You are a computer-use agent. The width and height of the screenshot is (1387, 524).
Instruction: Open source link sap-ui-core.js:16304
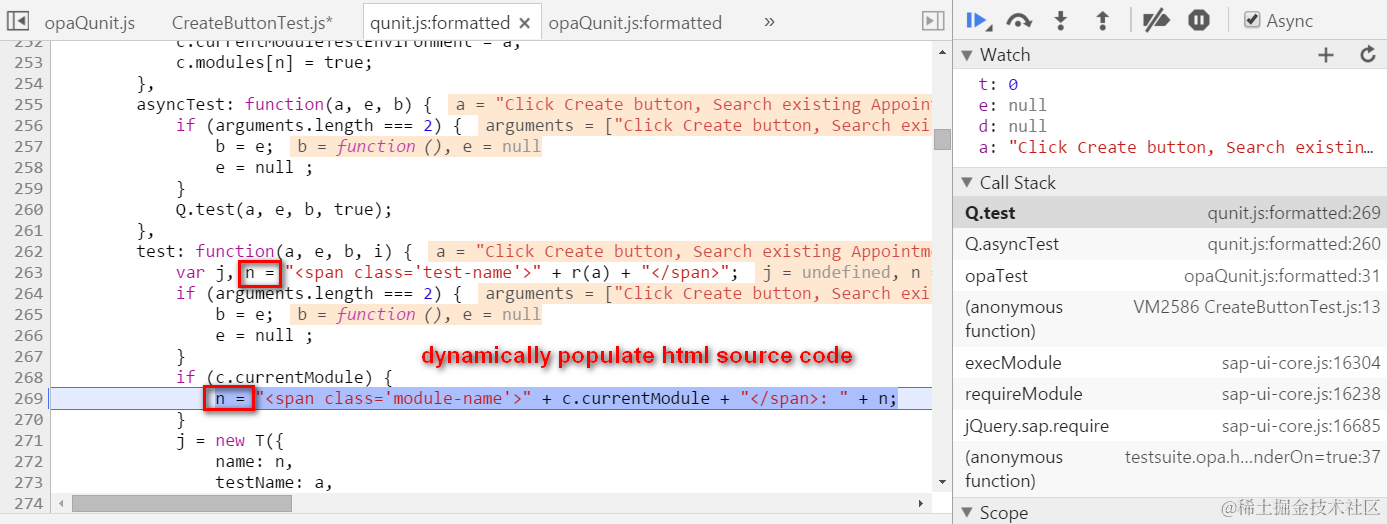[1301, 363]
